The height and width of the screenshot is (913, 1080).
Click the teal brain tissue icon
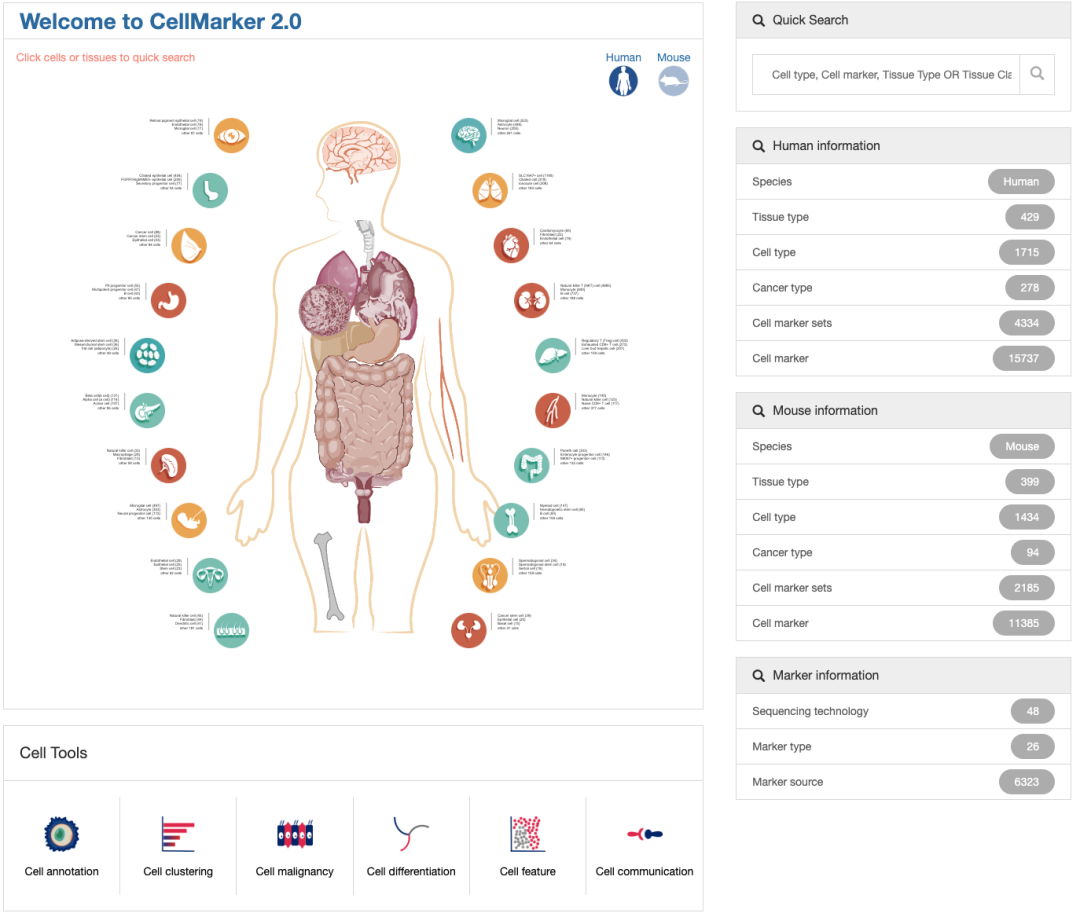[x=469, y=135]
